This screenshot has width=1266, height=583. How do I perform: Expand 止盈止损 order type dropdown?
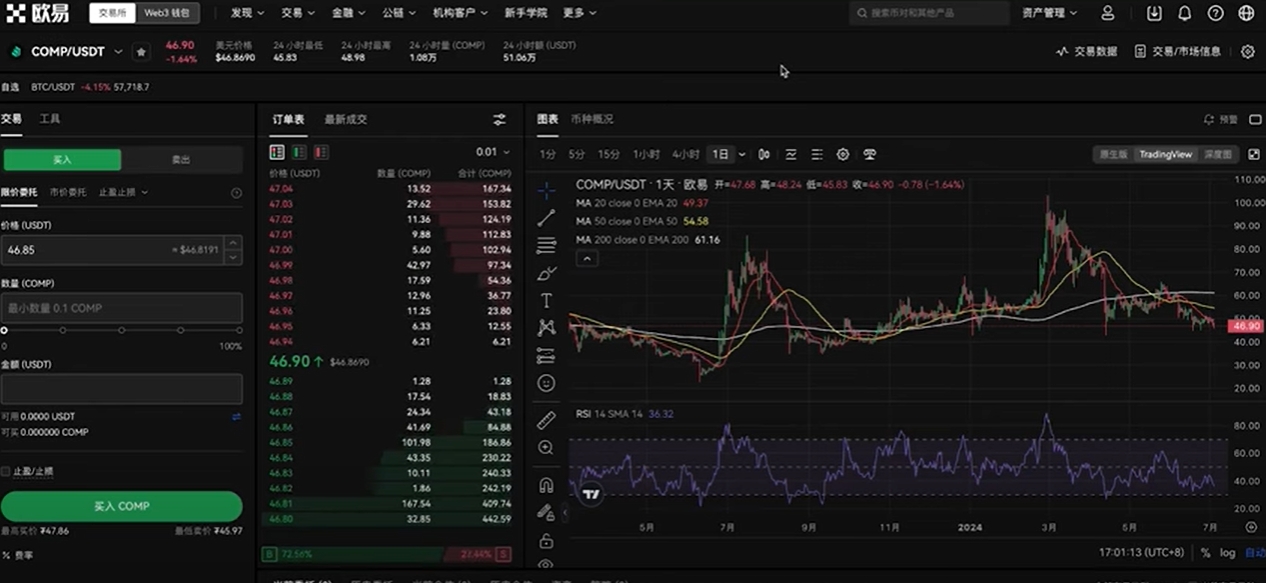(123, 192)
